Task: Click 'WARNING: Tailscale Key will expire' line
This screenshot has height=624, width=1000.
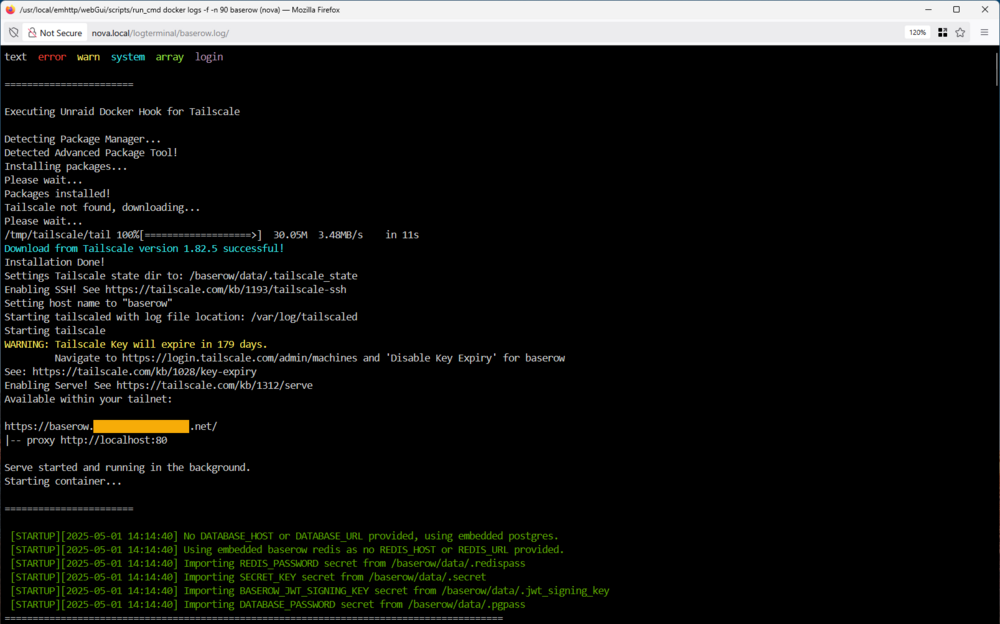Action: pos(136,345)
